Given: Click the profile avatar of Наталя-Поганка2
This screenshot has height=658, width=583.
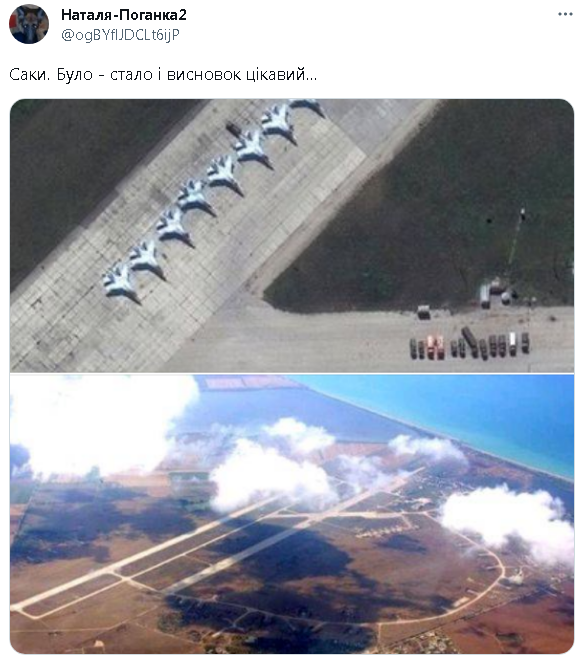Looking at the screenshot, I should point(29,24).
